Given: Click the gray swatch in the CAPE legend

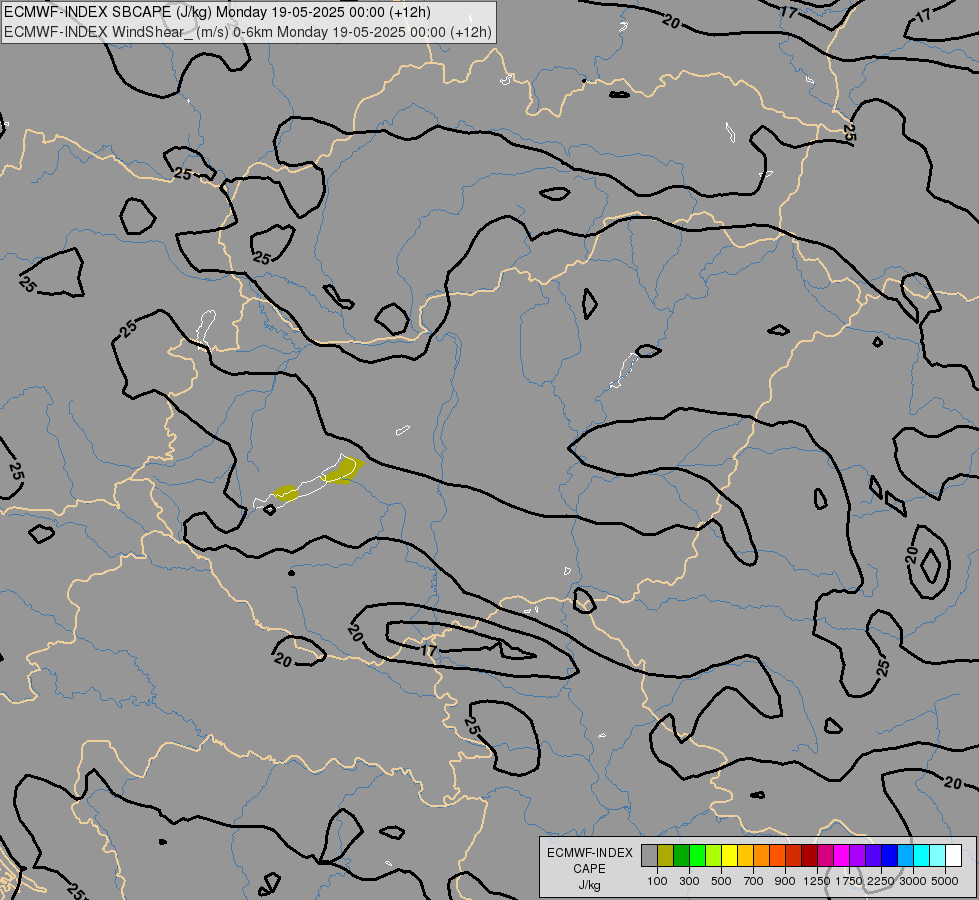Looking at the screenshot, I should click(x=649, y=856).
